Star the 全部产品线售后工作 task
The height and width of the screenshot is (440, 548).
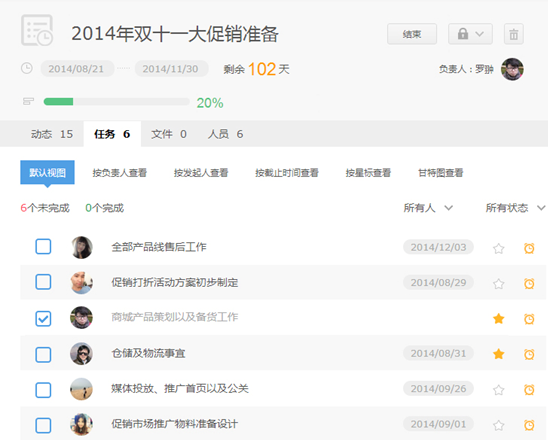coord(498,248)
